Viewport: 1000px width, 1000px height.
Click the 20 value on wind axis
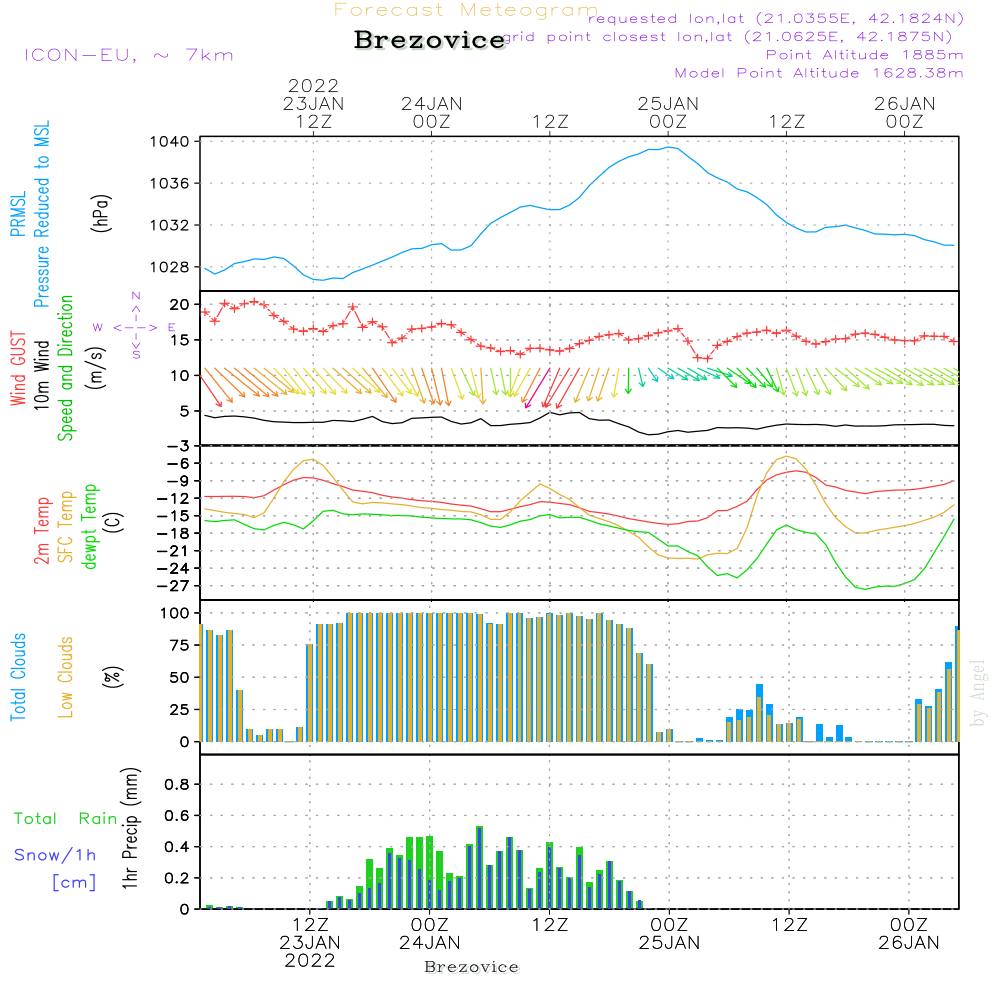click(179, 305)
